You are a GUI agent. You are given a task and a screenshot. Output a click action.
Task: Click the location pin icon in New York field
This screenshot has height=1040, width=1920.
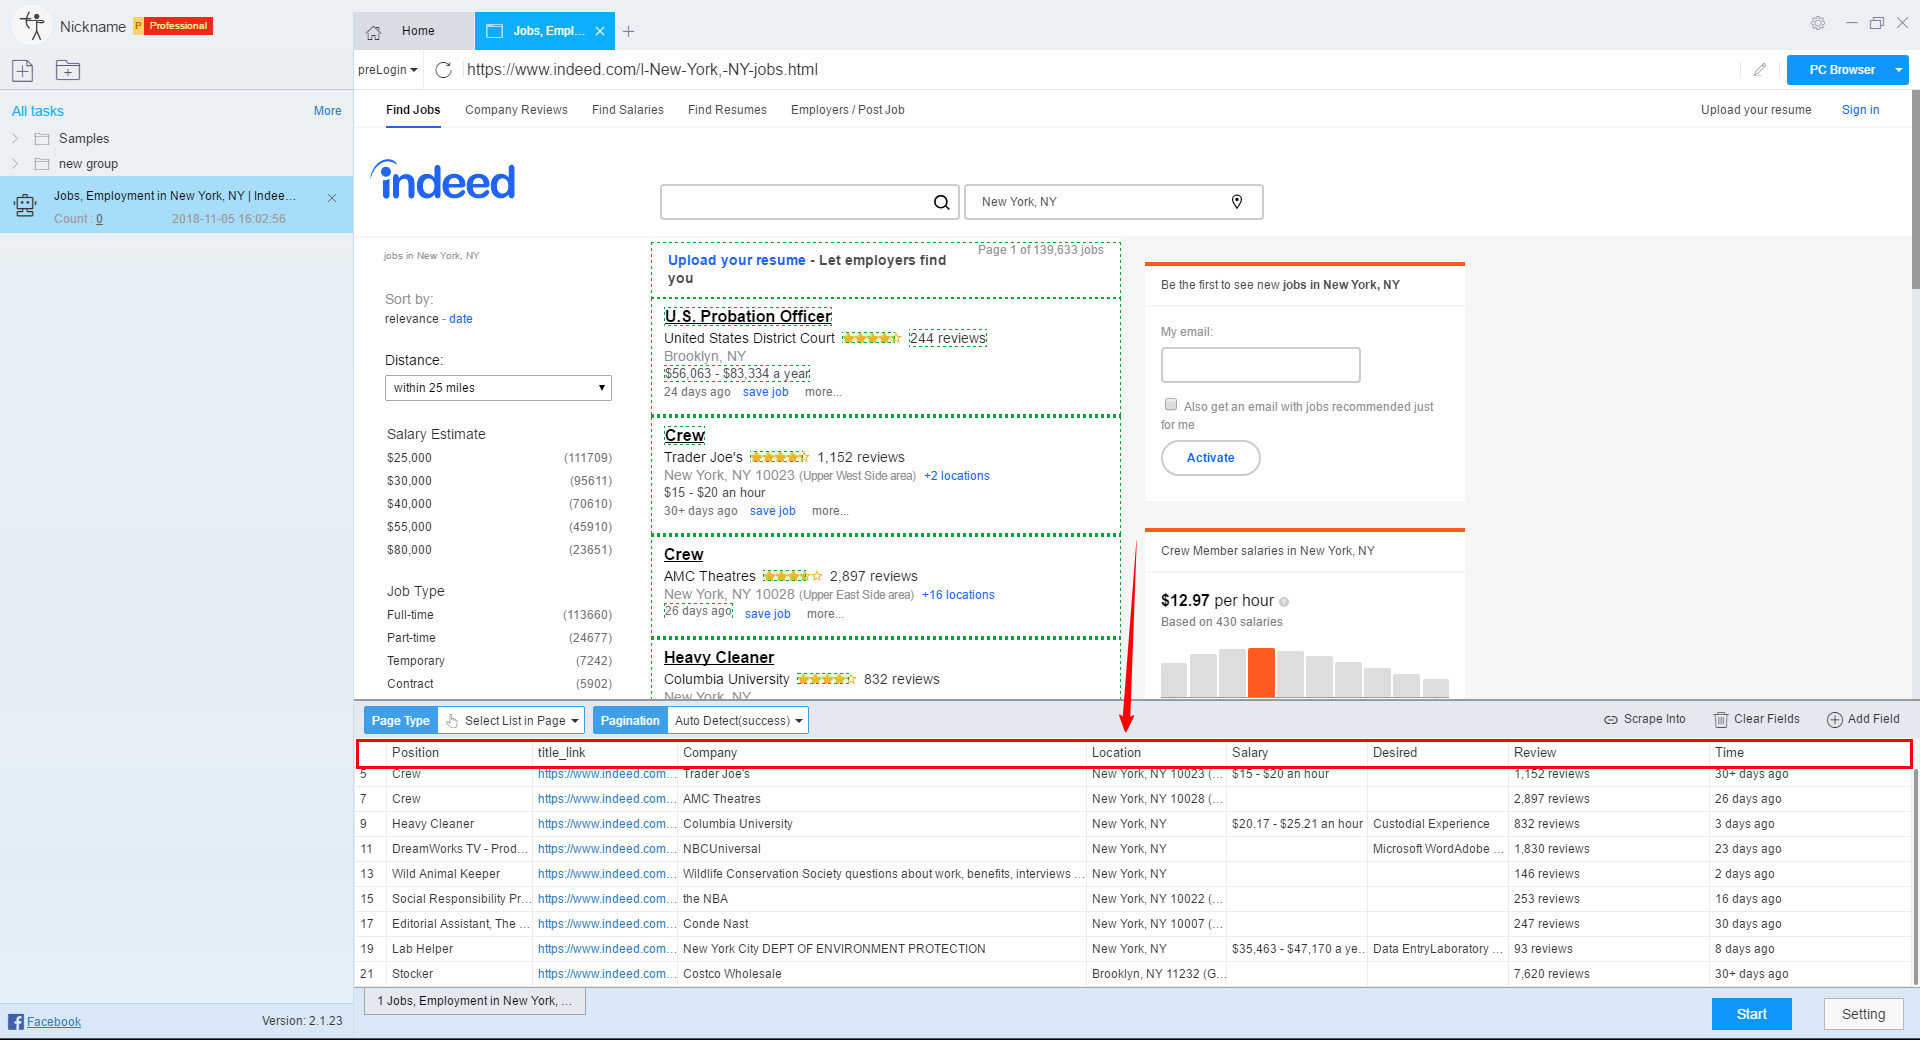[1237, 202]
